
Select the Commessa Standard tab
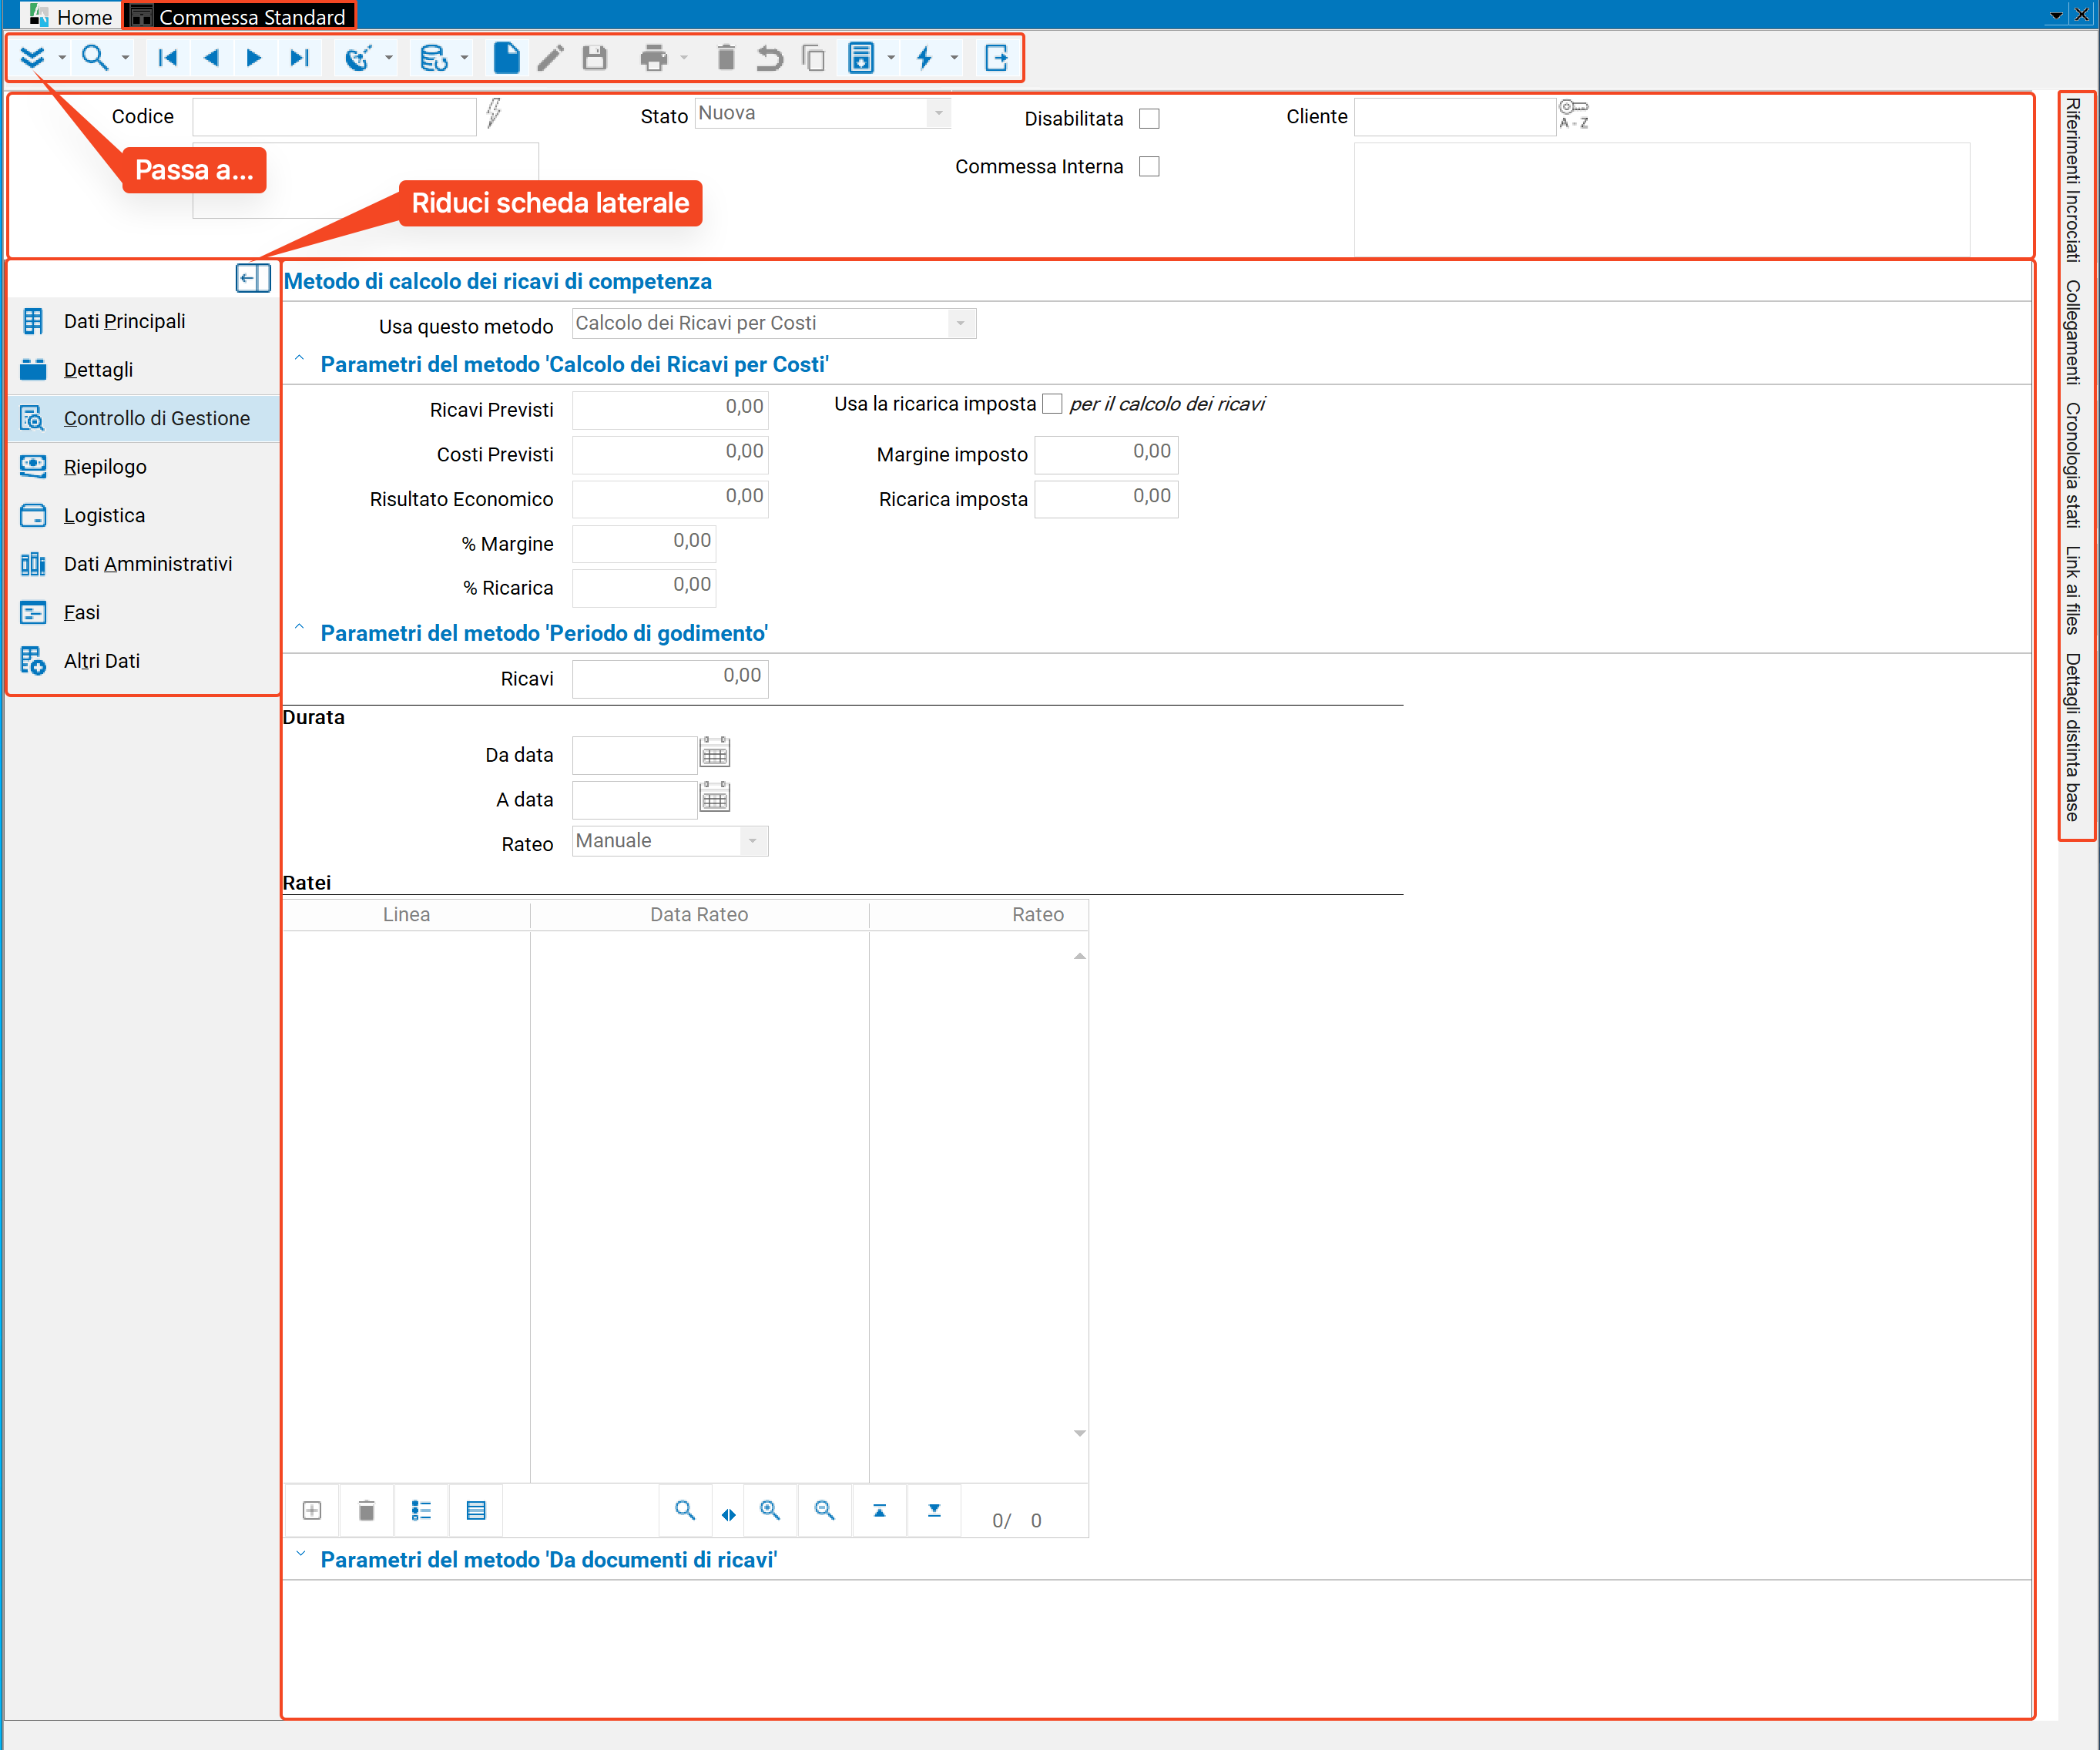coord(238,16)
